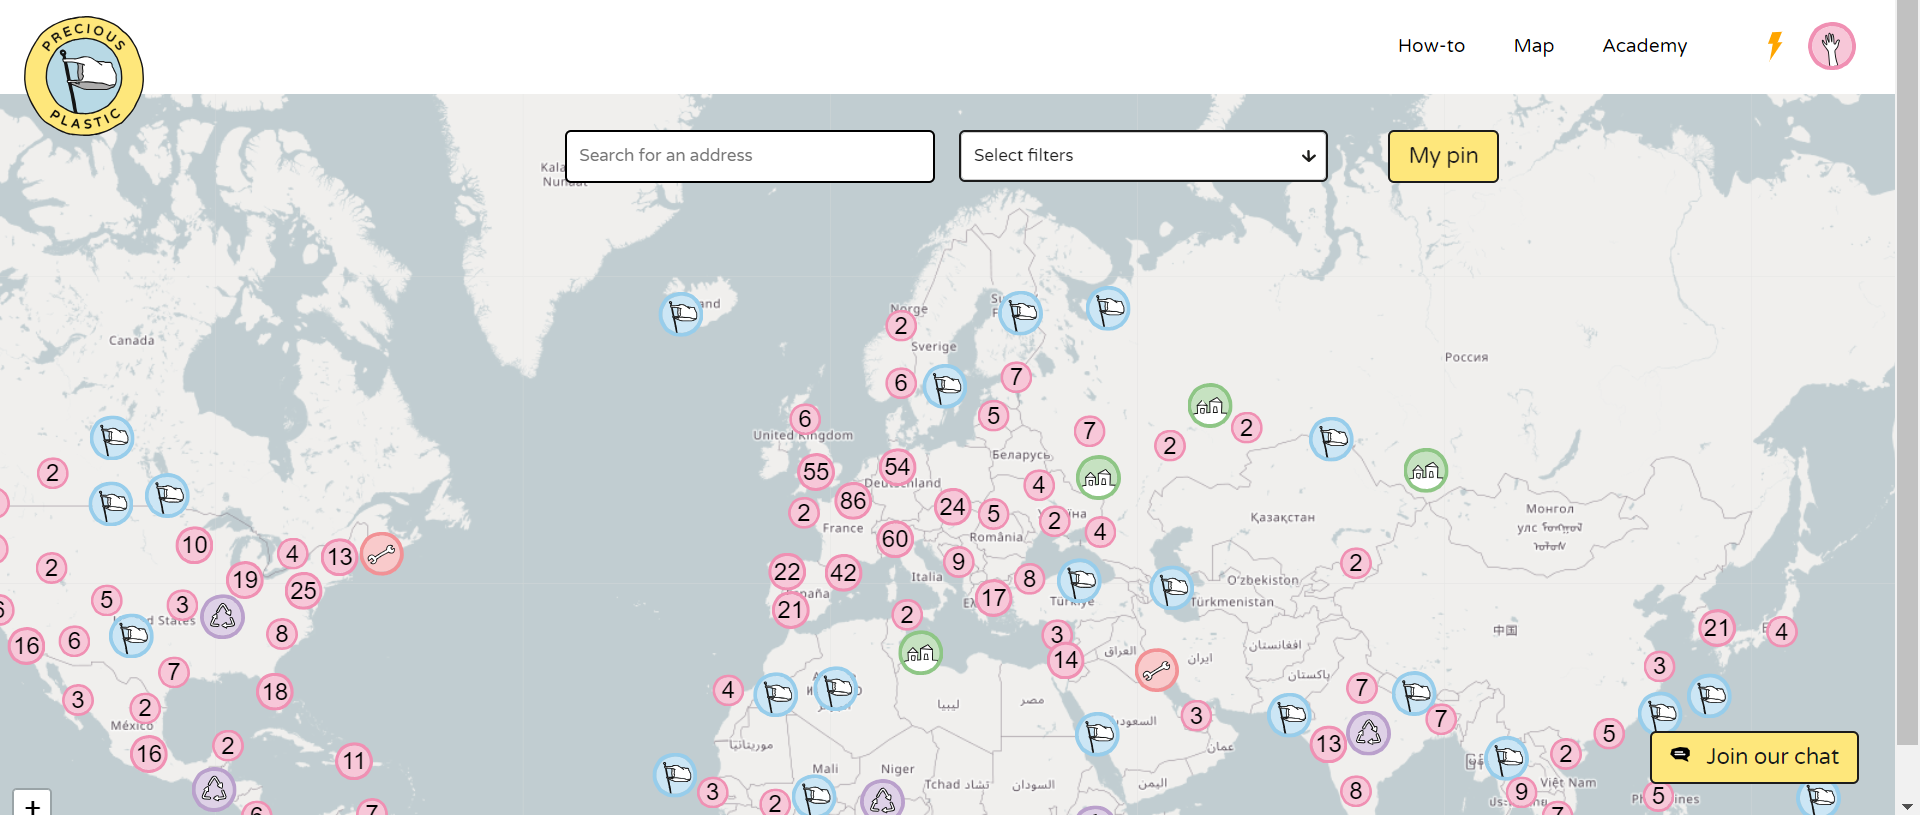Open the Academy page

1644,45
